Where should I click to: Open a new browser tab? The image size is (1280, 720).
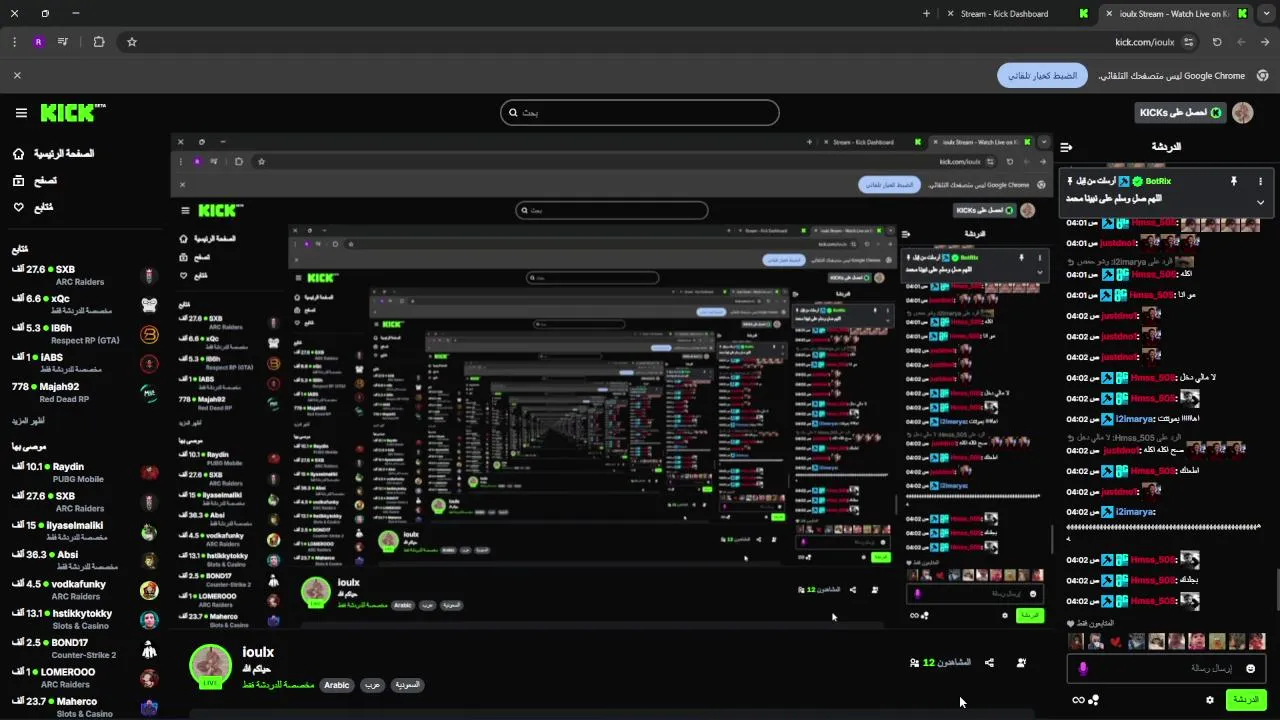(x=926, y=14)
